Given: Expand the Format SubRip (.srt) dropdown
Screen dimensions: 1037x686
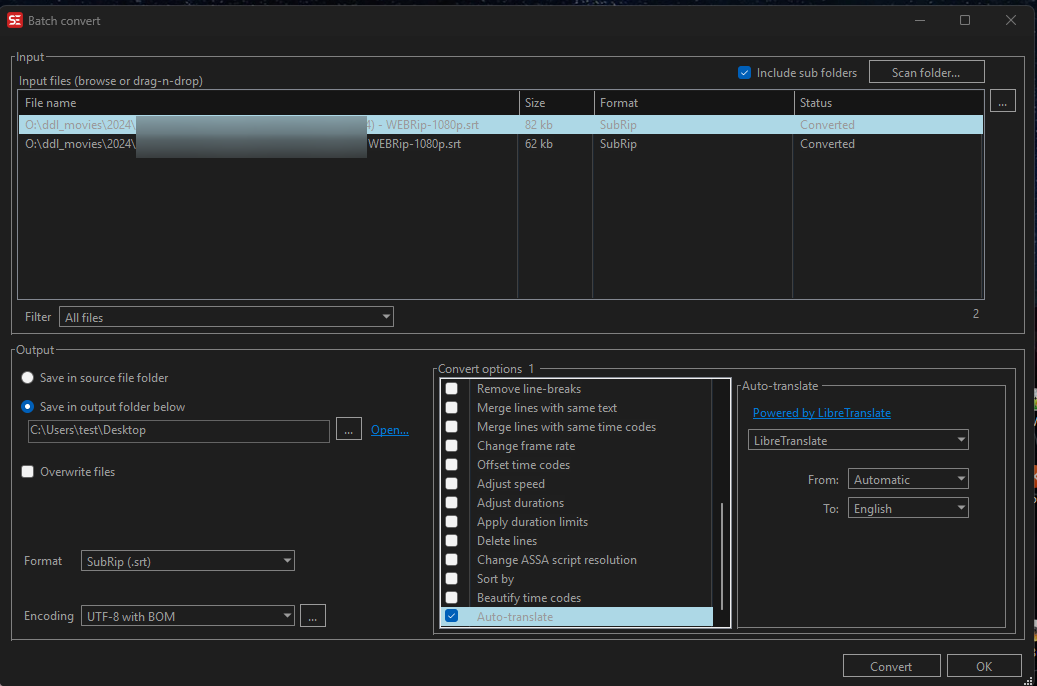Looking at the screenshot, I should coord(188,561).
